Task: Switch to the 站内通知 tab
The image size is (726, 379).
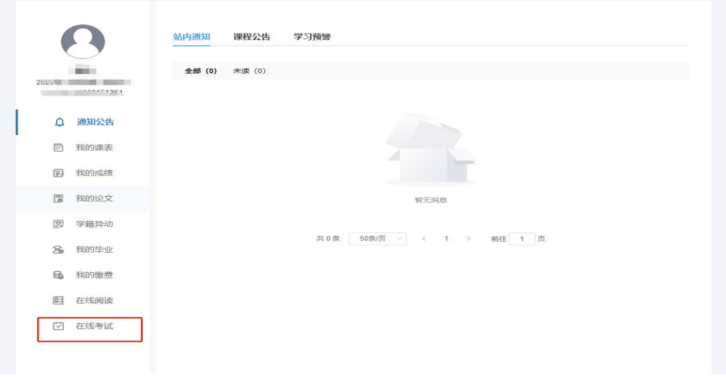Action: [x=192, y=37]
